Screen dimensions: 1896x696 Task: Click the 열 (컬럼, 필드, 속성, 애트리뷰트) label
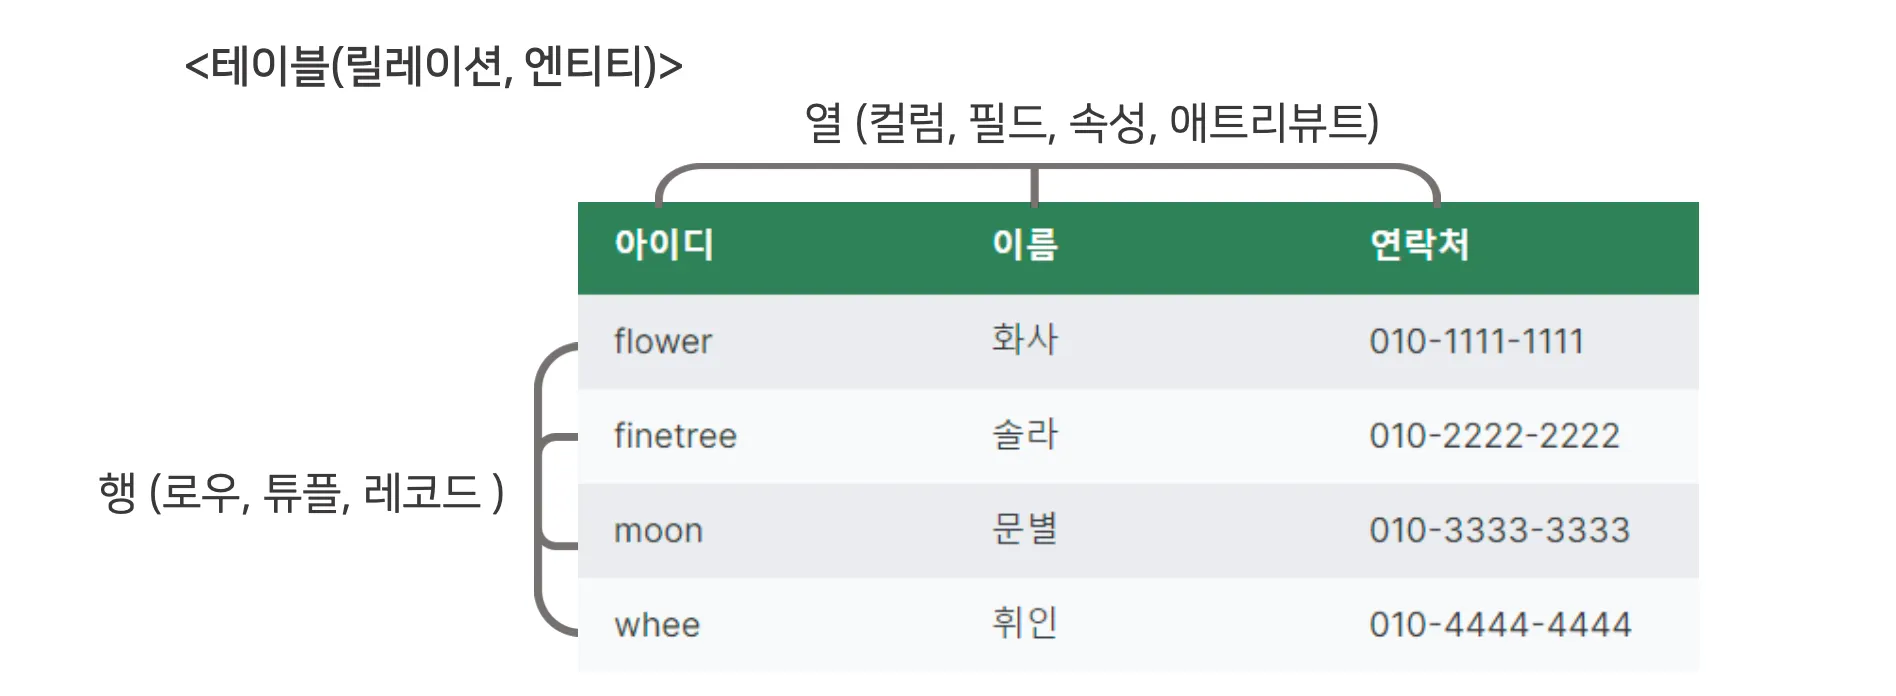tap(1092, 123)
